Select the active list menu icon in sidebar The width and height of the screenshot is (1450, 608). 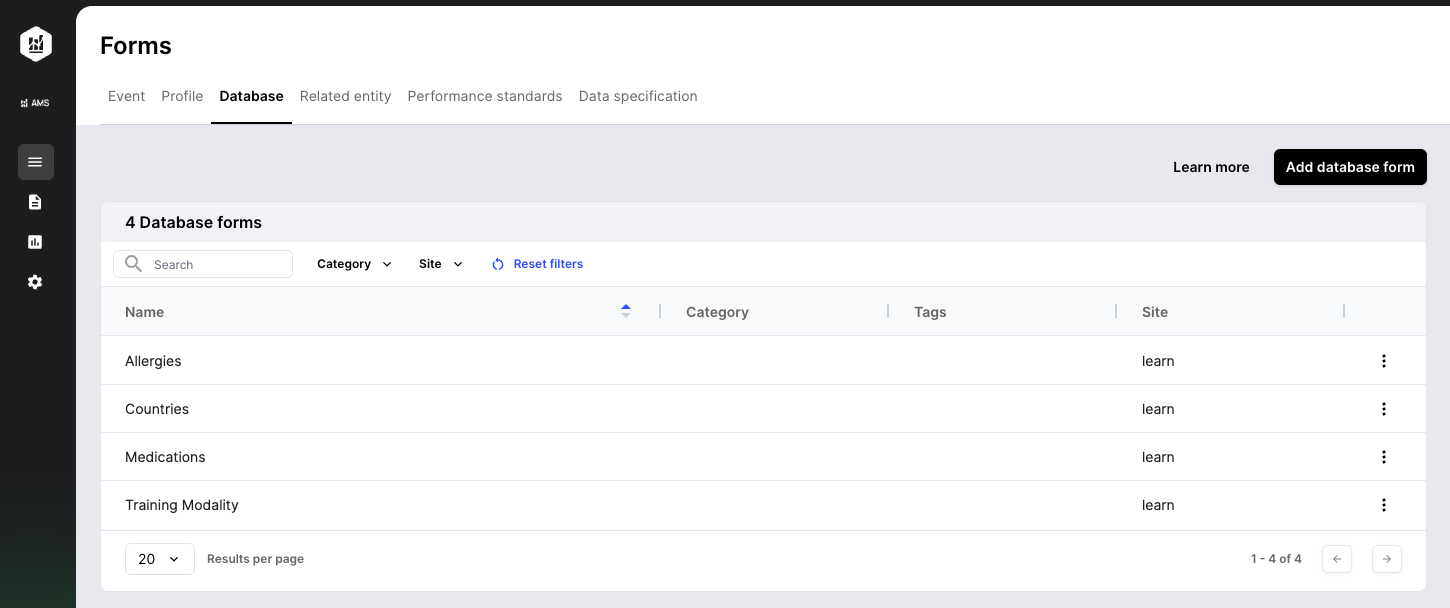[35, 162]
